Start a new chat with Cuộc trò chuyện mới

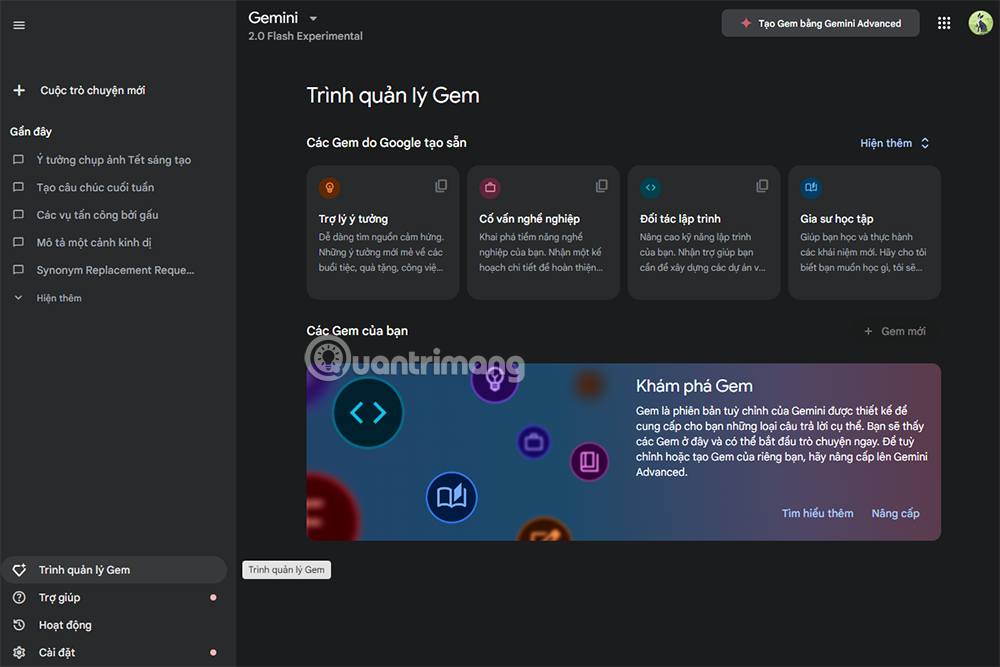coord(92,91)
